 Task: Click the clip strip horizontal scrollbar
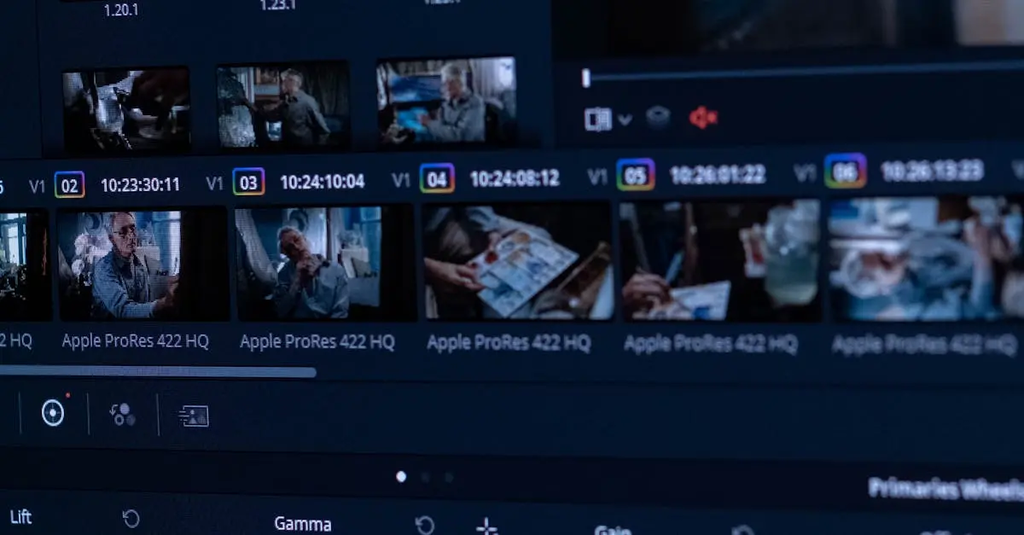[158, 373]
